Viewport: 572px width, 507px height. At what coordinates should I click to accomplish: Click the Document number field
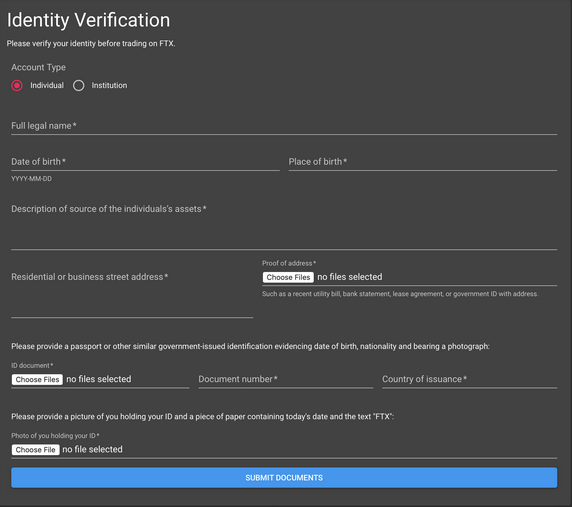click(286, 379)
